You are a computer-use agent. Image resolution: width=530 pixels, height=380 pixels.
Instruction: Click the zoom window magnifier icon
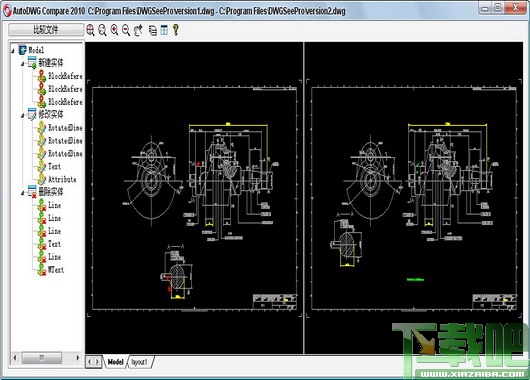click(102, 30)
